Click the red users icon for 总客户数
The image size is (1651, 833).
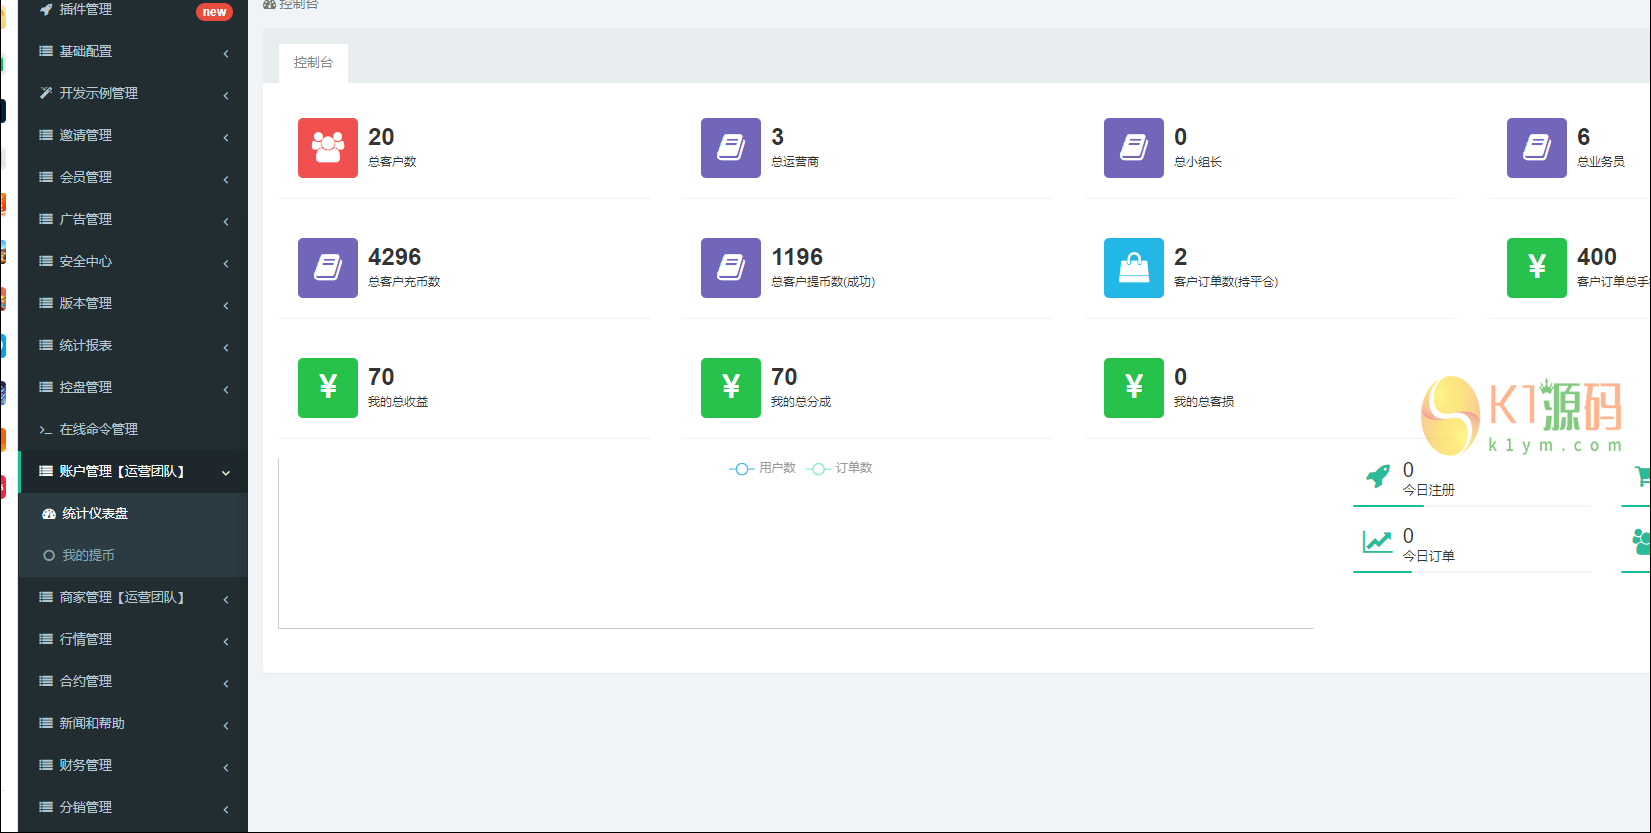328,148
